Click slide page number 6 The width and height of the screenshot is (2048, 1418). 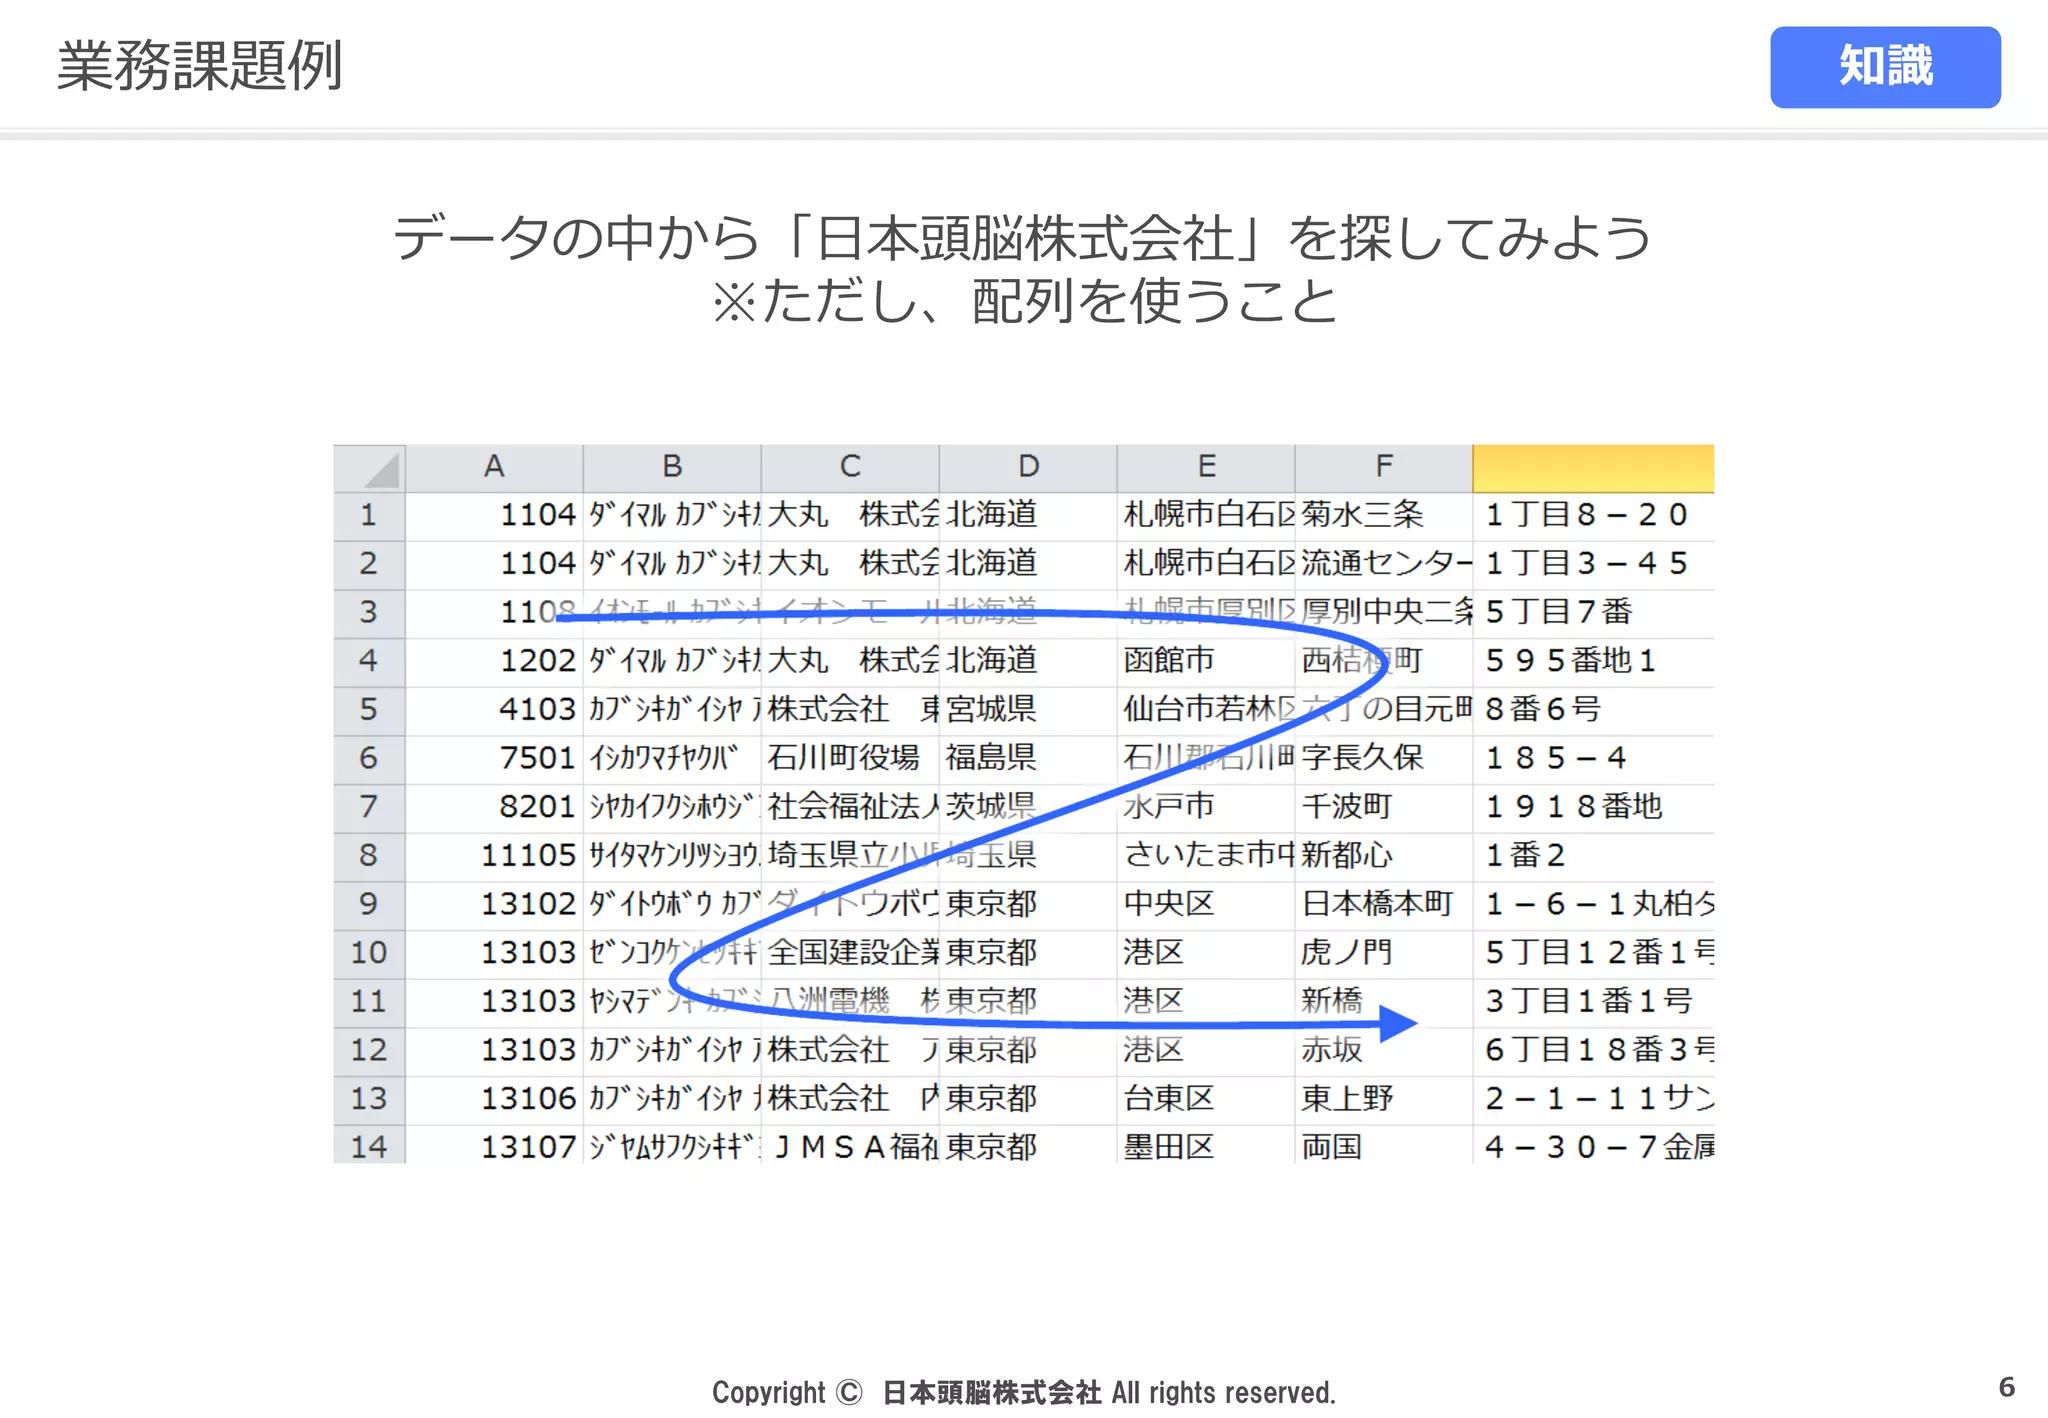click(x=2006, y=1387)
